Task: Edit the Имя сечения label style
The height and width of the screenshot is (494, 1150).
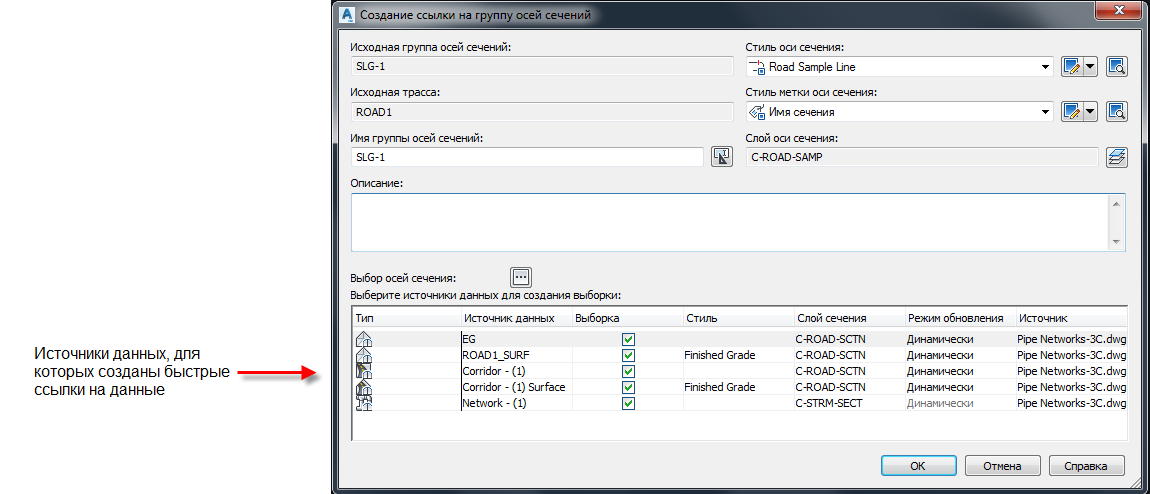Action: pyautogui.click(x=1072, y=112)
